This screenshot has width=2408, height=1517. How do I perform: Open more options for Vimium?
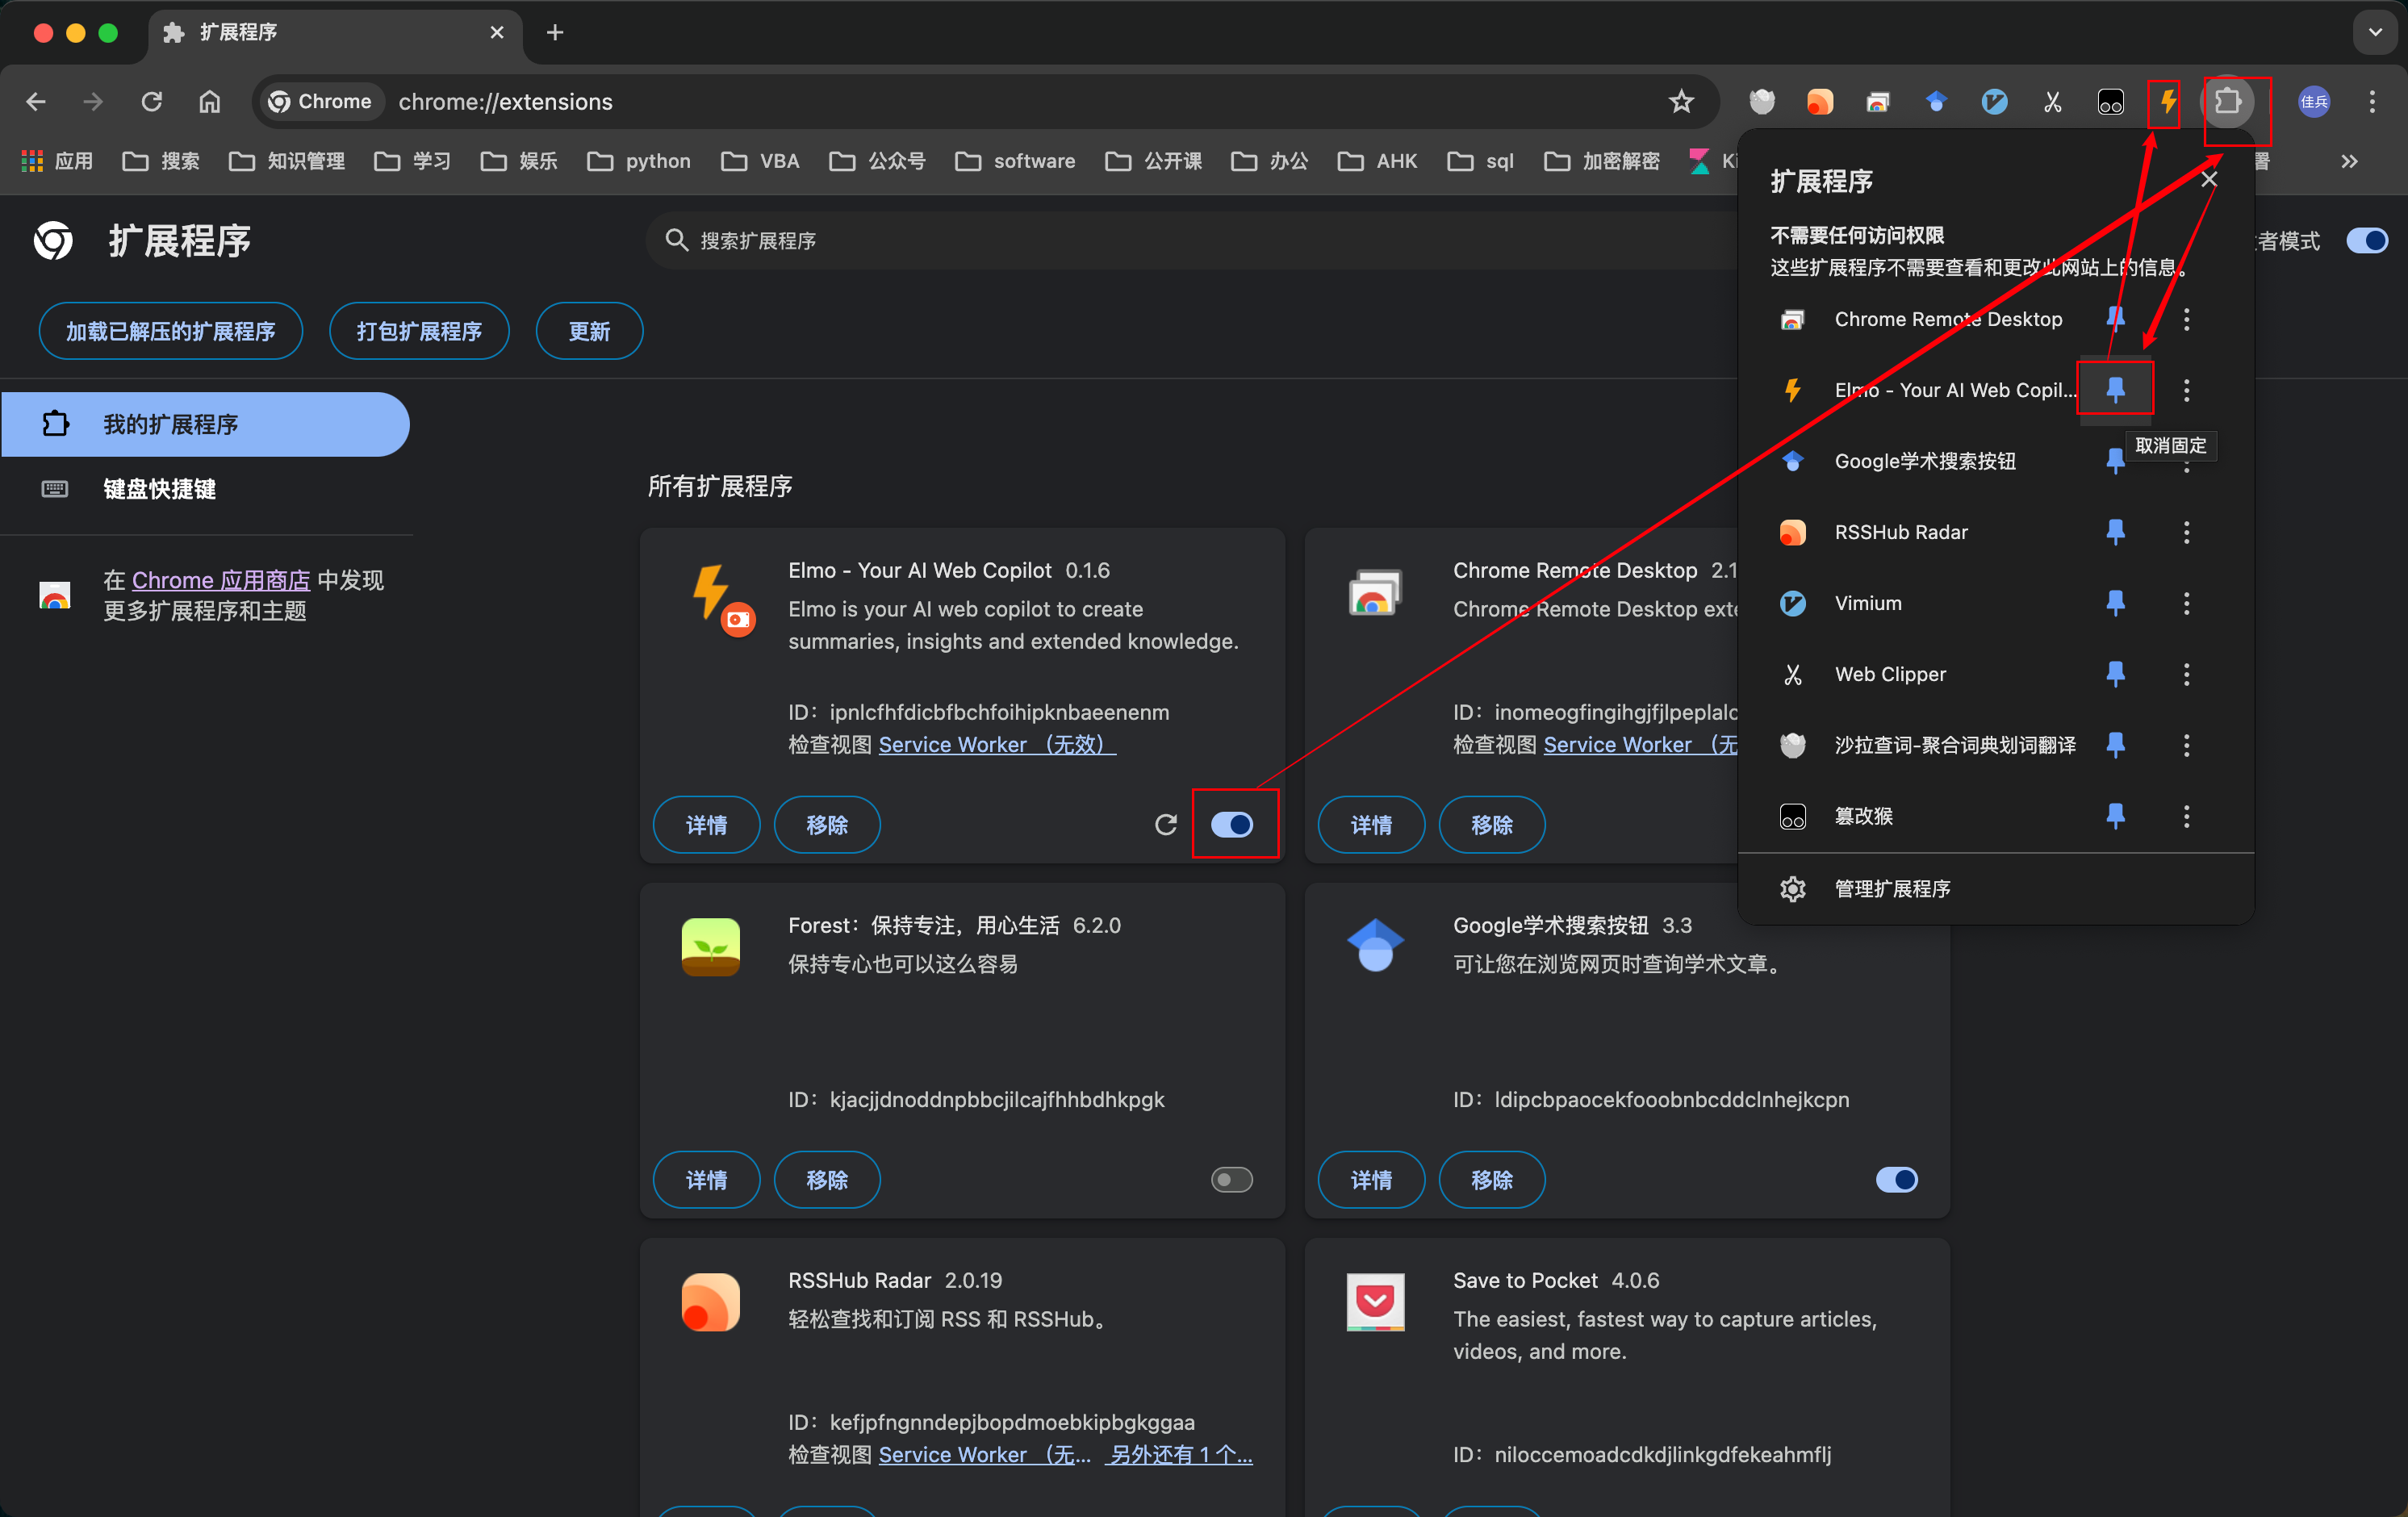pyautogui.click(x=2186, y=603)
